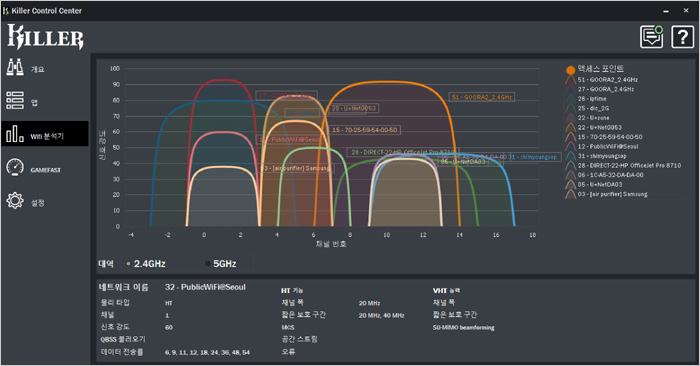The width and height of the screenshot is (700, 366).
Task: Click the 20 MHz, 40 MHz value
Action: (x=381, y=316)
